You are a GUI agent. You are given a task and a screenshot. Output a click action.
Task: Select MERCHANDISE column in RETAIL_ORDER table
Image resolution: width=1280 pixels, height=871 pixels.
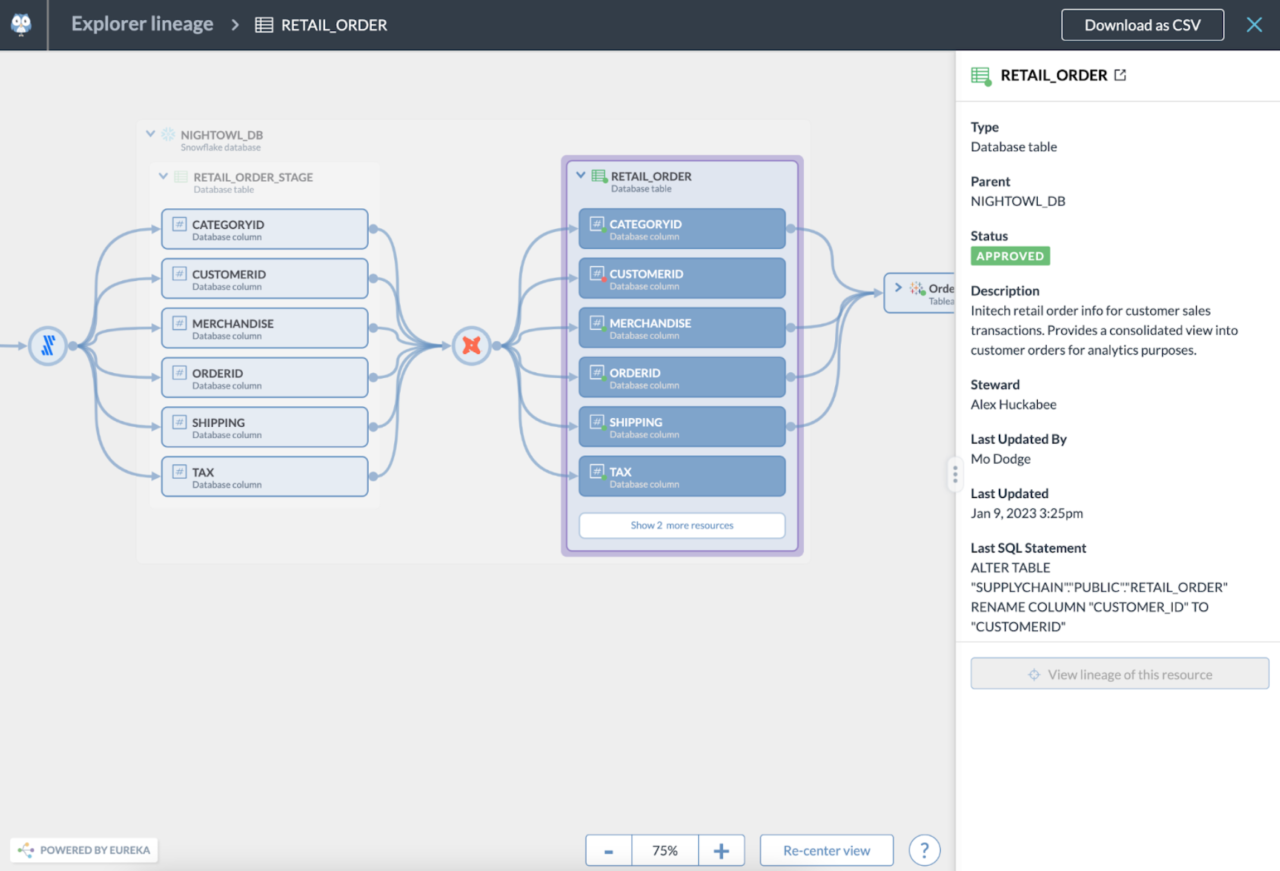pos(682,328)
